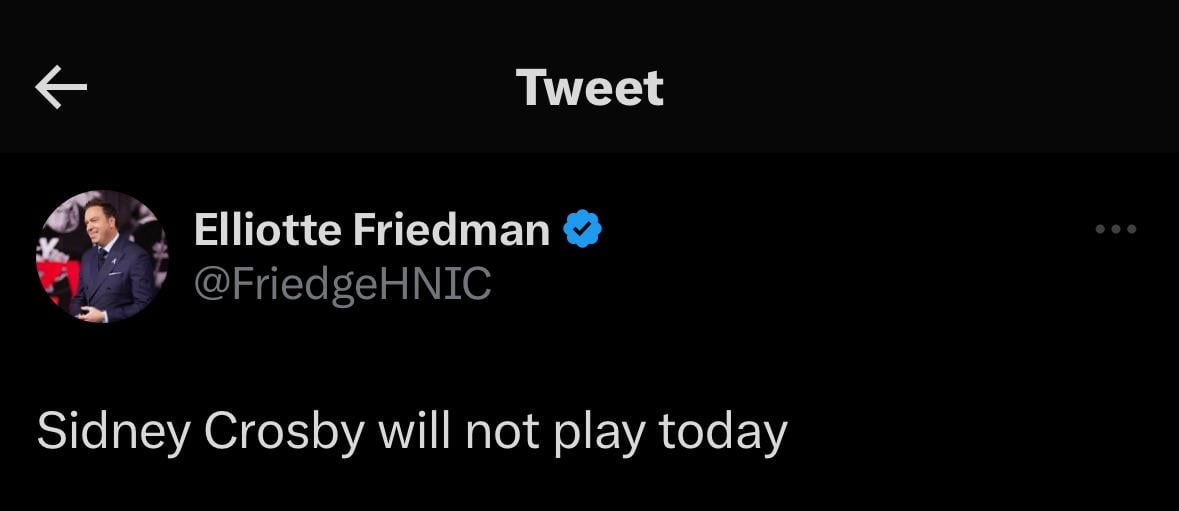
Task: Open the Elliotte Friedman display name link
Action: point(371,230)
